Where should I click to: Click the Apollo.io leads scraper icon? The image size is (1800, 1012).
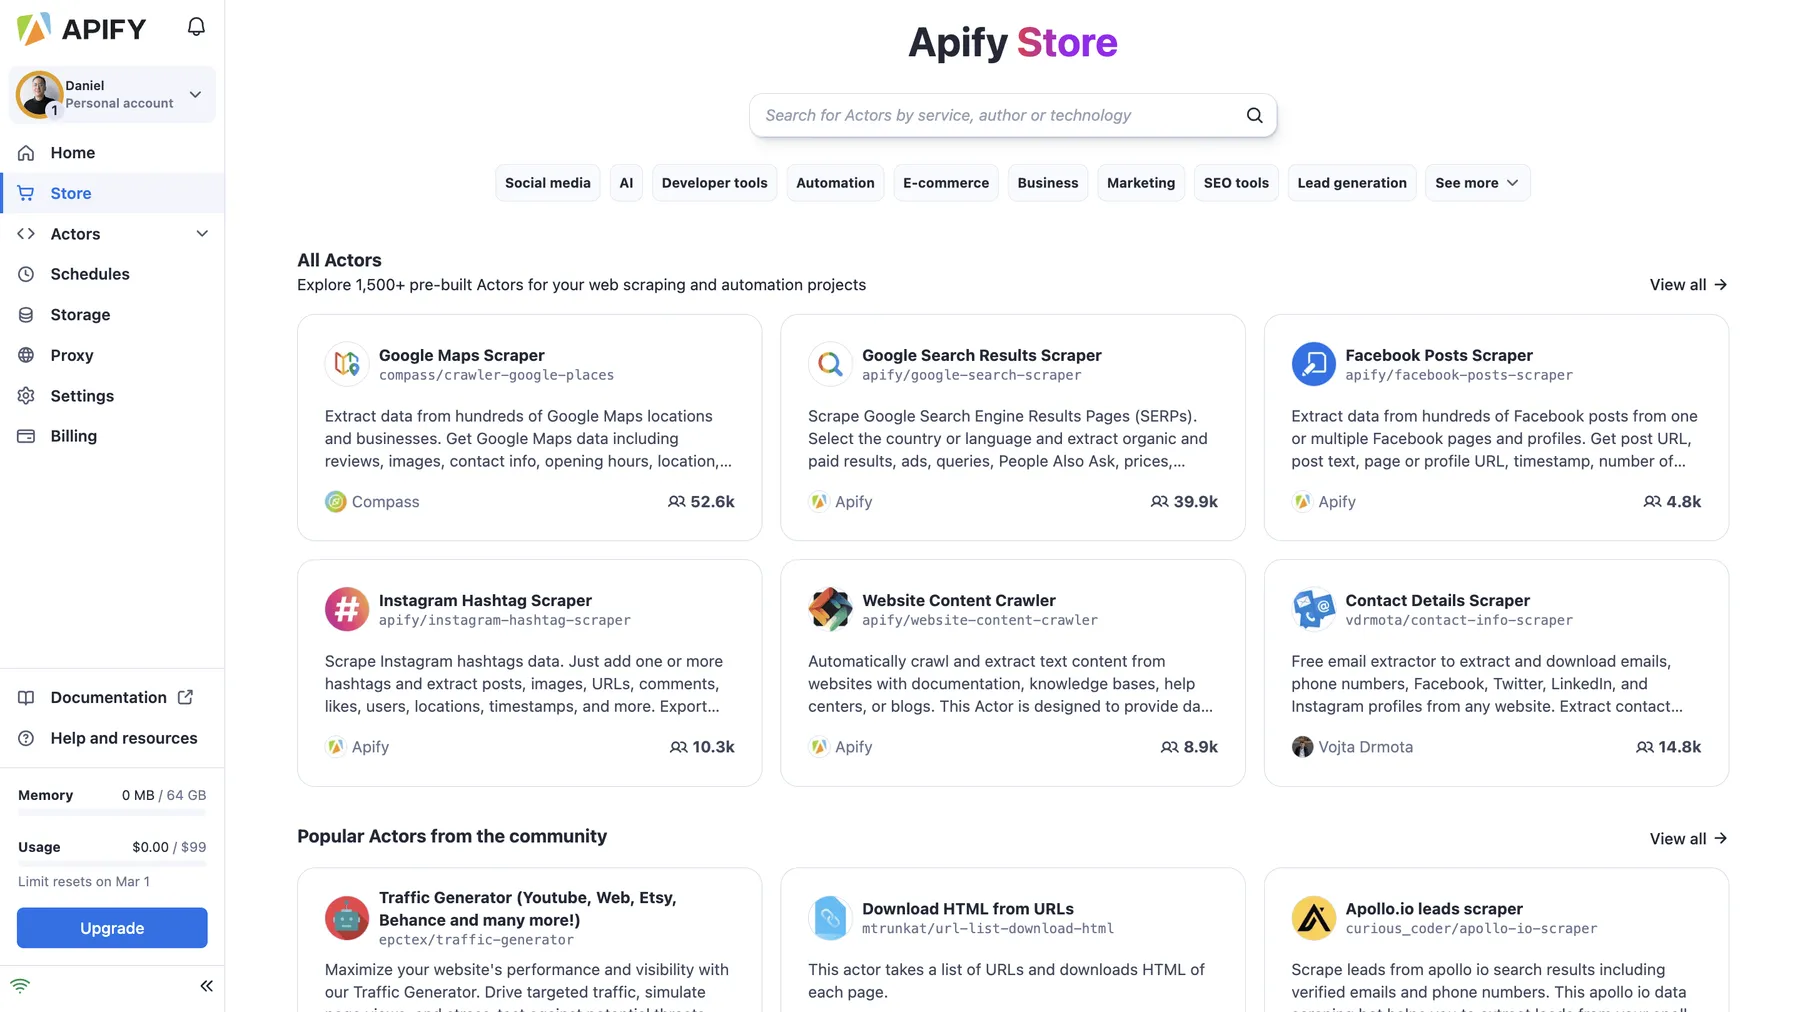click(x=1313, y=918)
